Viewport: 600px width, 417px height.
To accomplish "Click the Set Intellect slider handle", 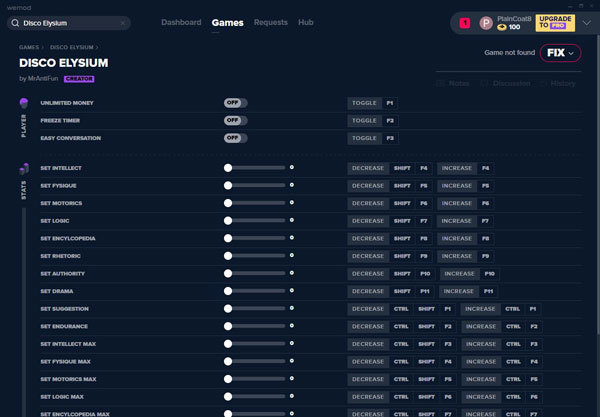I will point(228,168).
